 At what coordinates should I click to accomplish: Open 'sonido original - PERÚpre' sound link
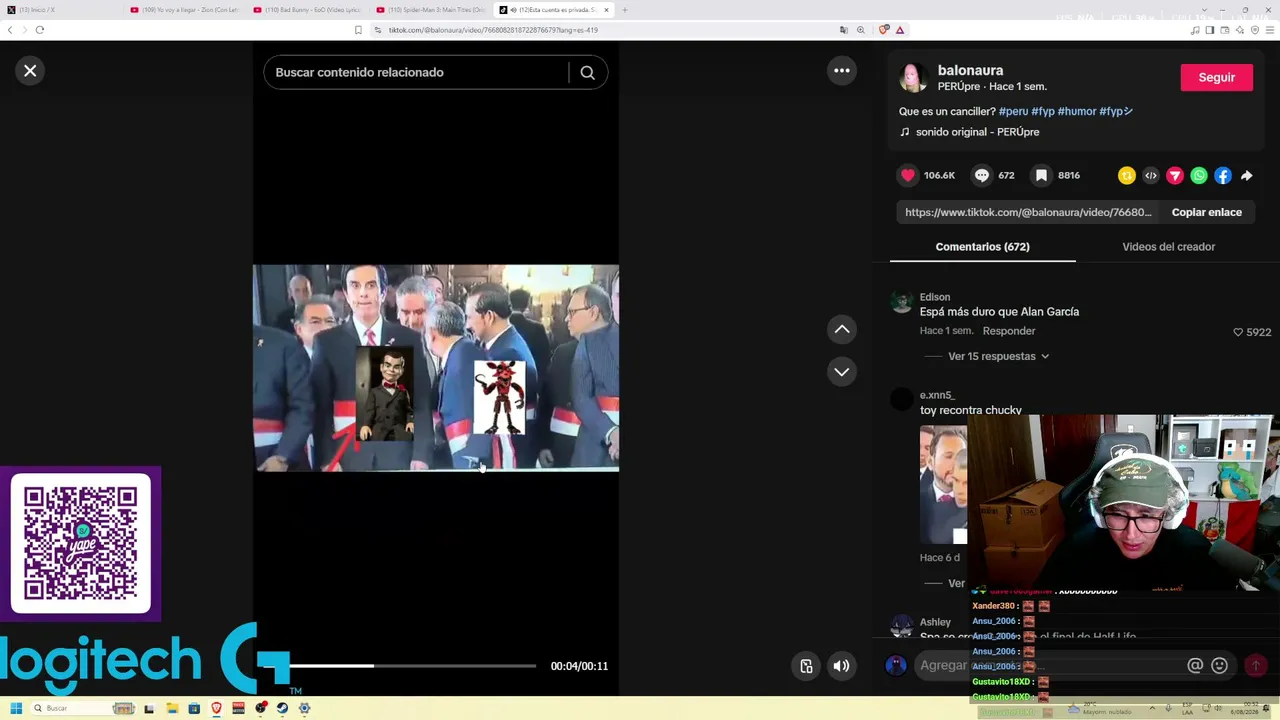977,132
